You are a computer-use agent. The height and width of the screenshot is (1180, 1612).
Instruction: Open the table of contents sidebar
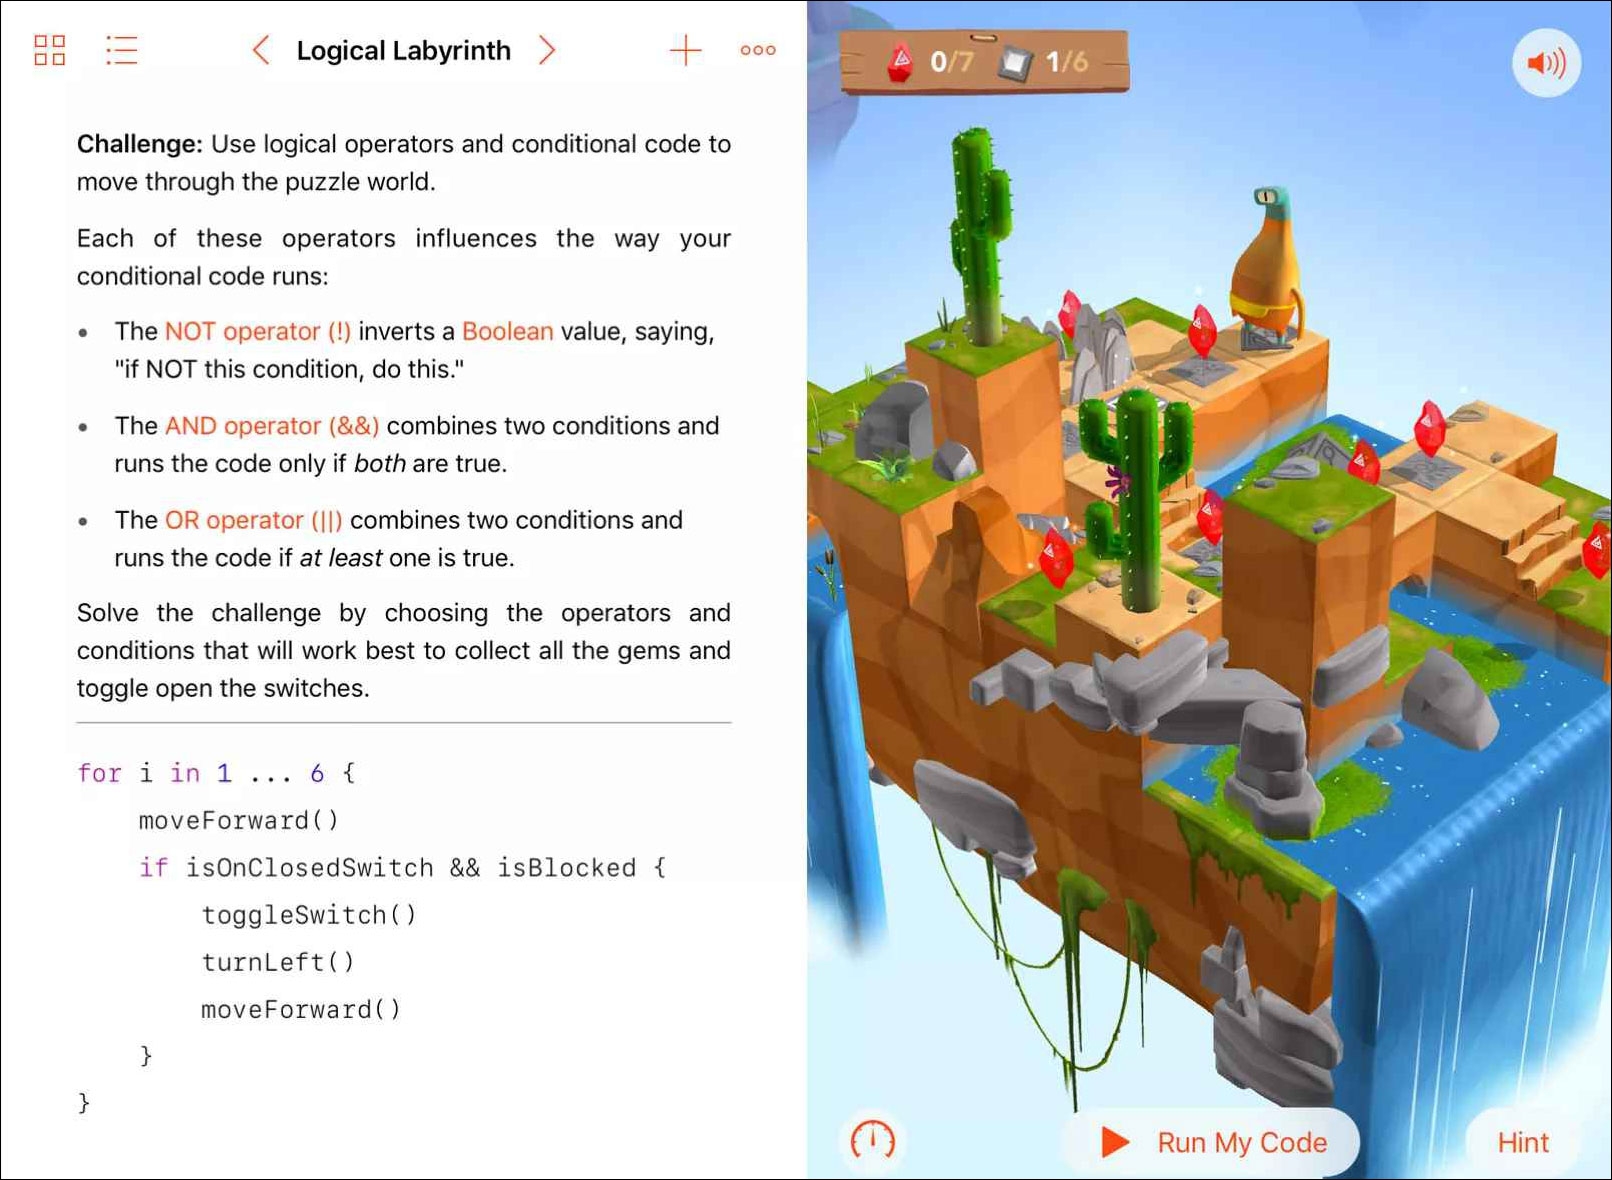[121, 50]
